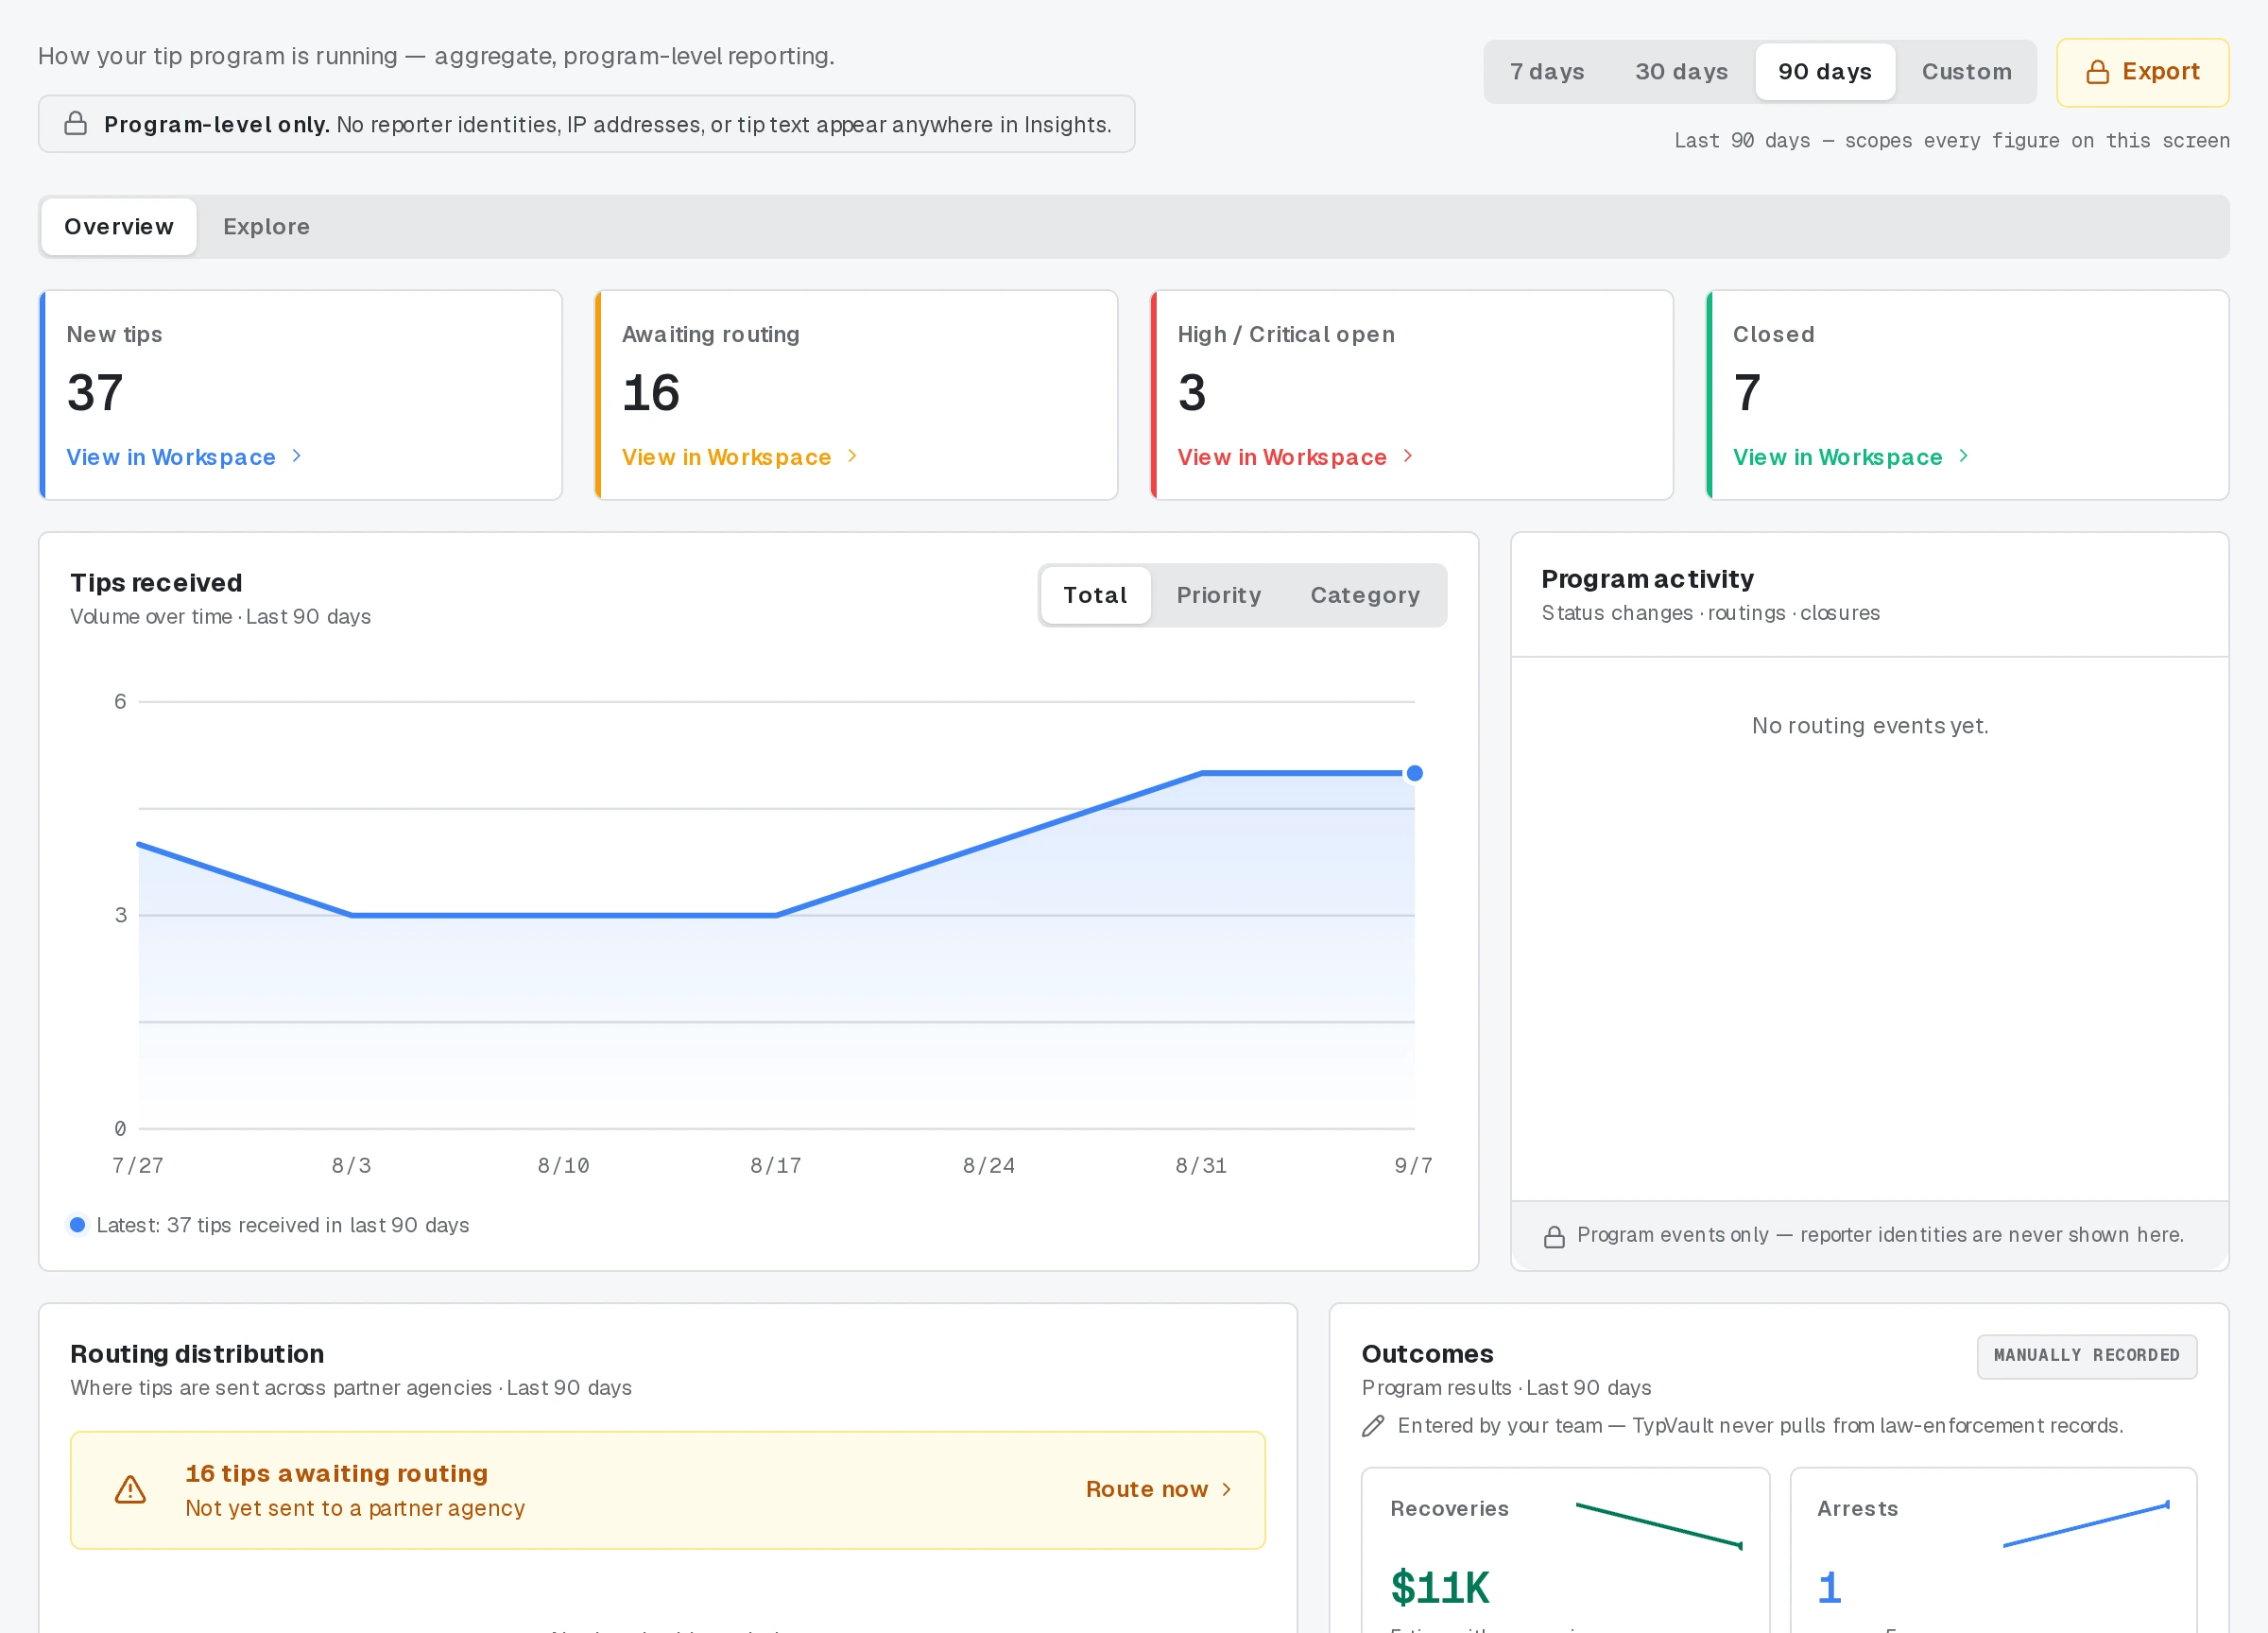
Task: Click the lock icon on Export button
Action: click(x=2097, y=72)
